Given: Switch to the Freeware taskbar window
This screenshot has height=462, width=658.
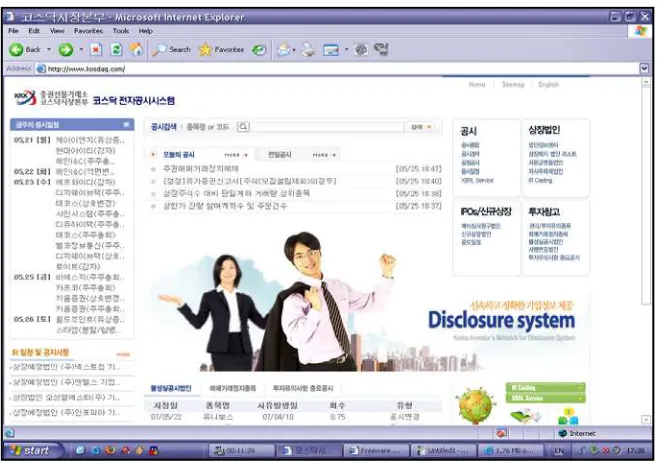Looking at the screenshot, I should tap(376, 451).
